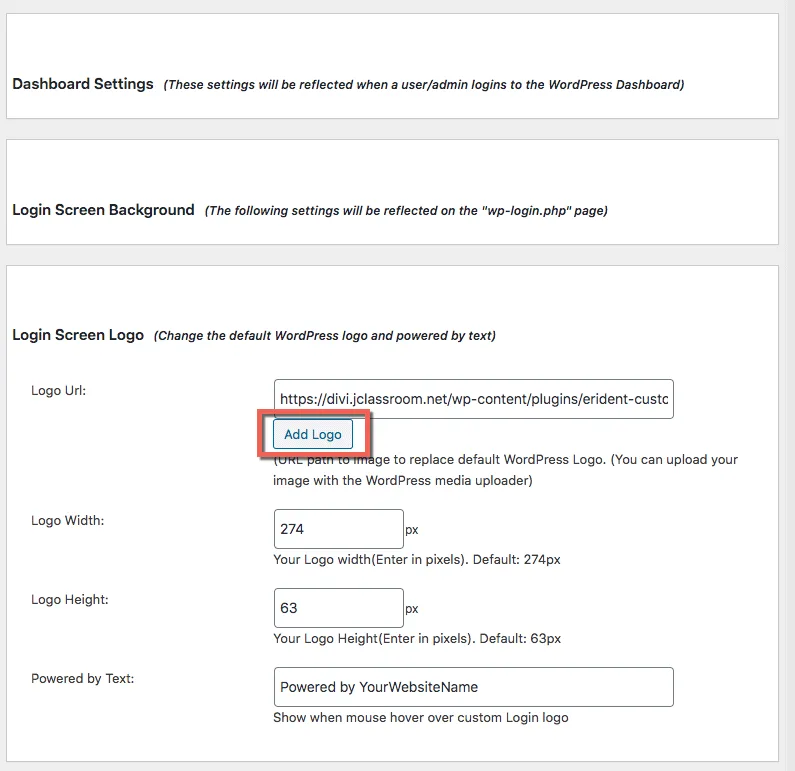Viewport: 795px width, 771px height.
Task: Click the "Logo Url:" field label
Action: pos(59,390)
